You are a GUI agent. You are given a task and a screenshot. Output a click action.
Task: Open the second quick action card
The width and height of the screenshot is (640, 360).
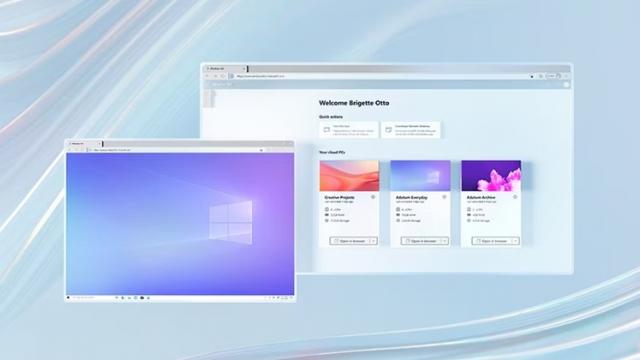411,130
